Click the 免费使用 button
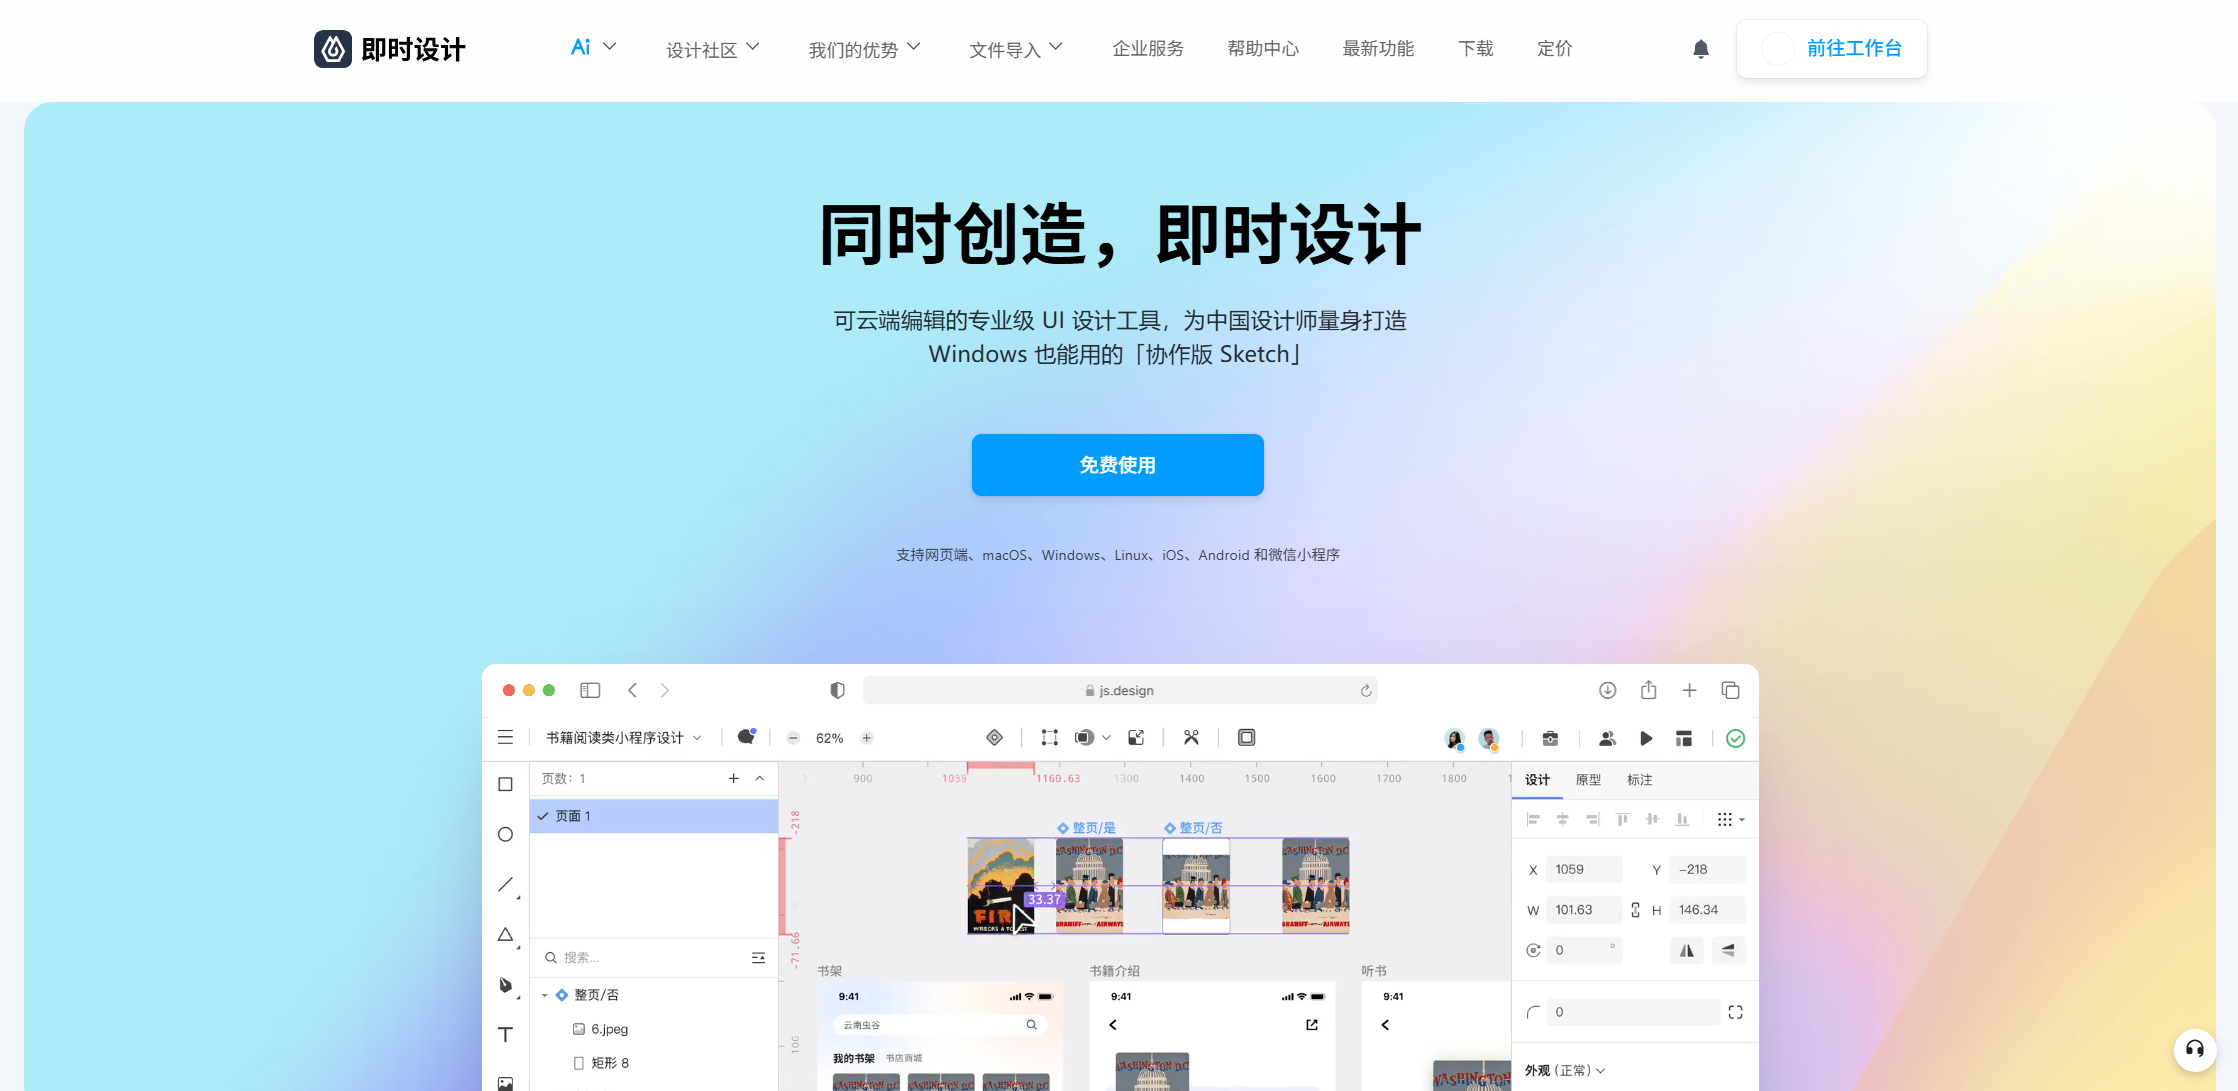The width and height of the screenshot is (2238, 1091). tap(1118, 465)
